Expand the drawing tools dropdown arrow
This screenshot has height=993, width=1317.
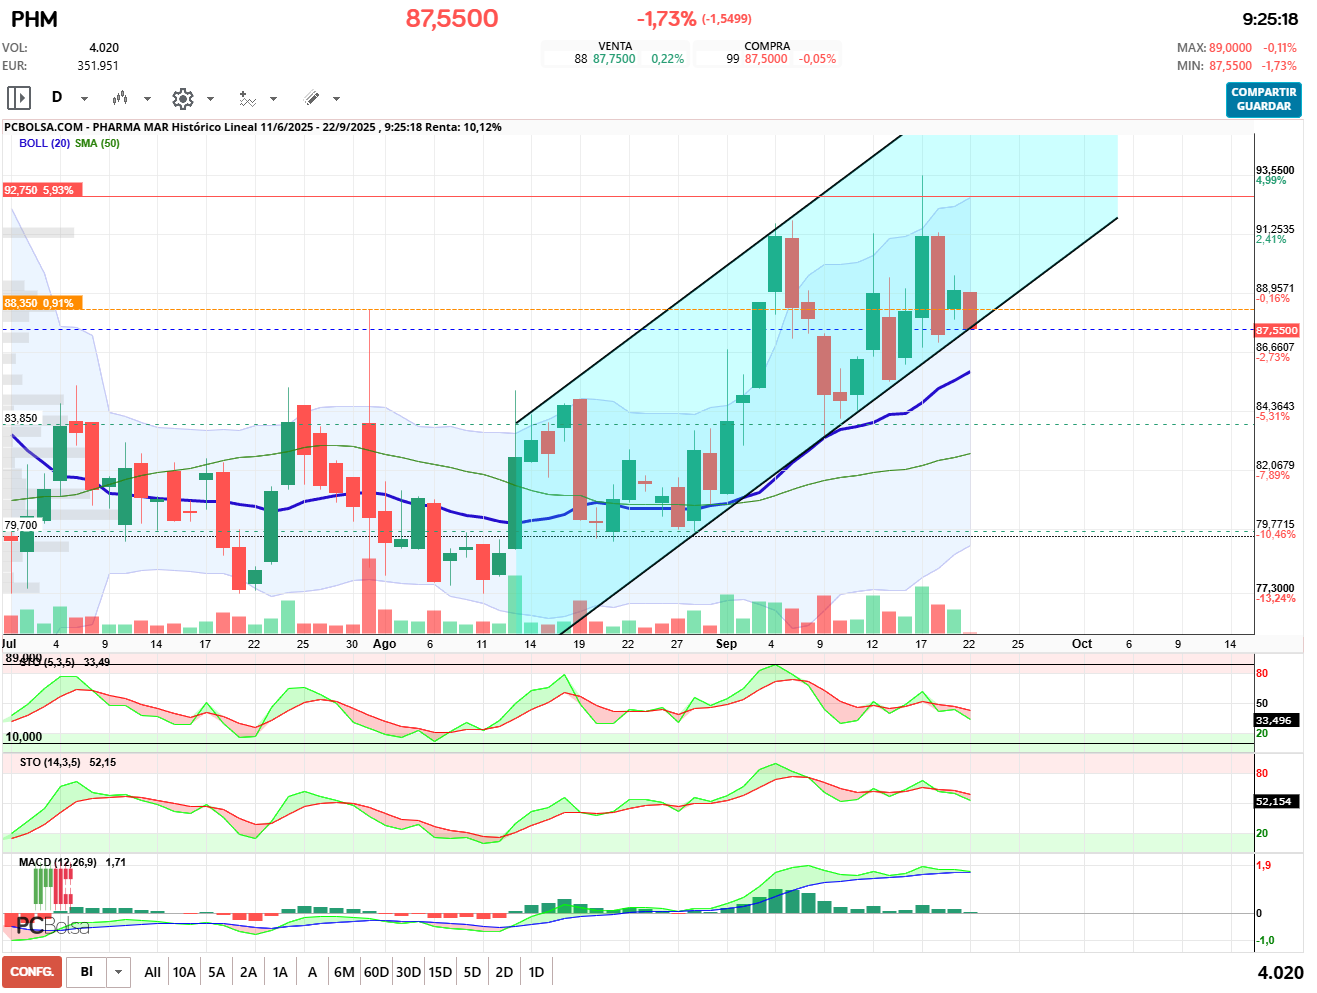coord(336,99)
